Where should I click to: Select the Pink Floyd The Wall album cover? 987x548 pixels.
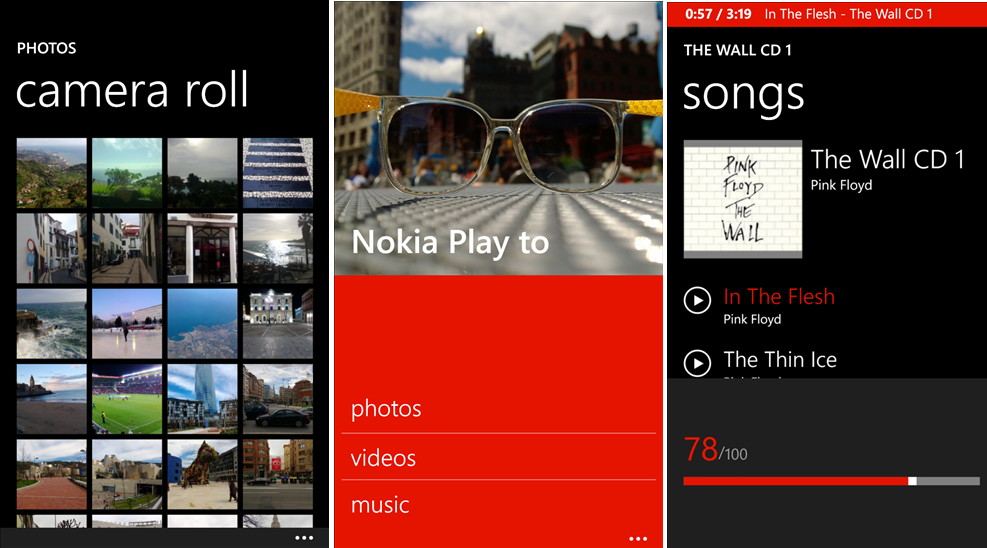[x=743, y=199]
